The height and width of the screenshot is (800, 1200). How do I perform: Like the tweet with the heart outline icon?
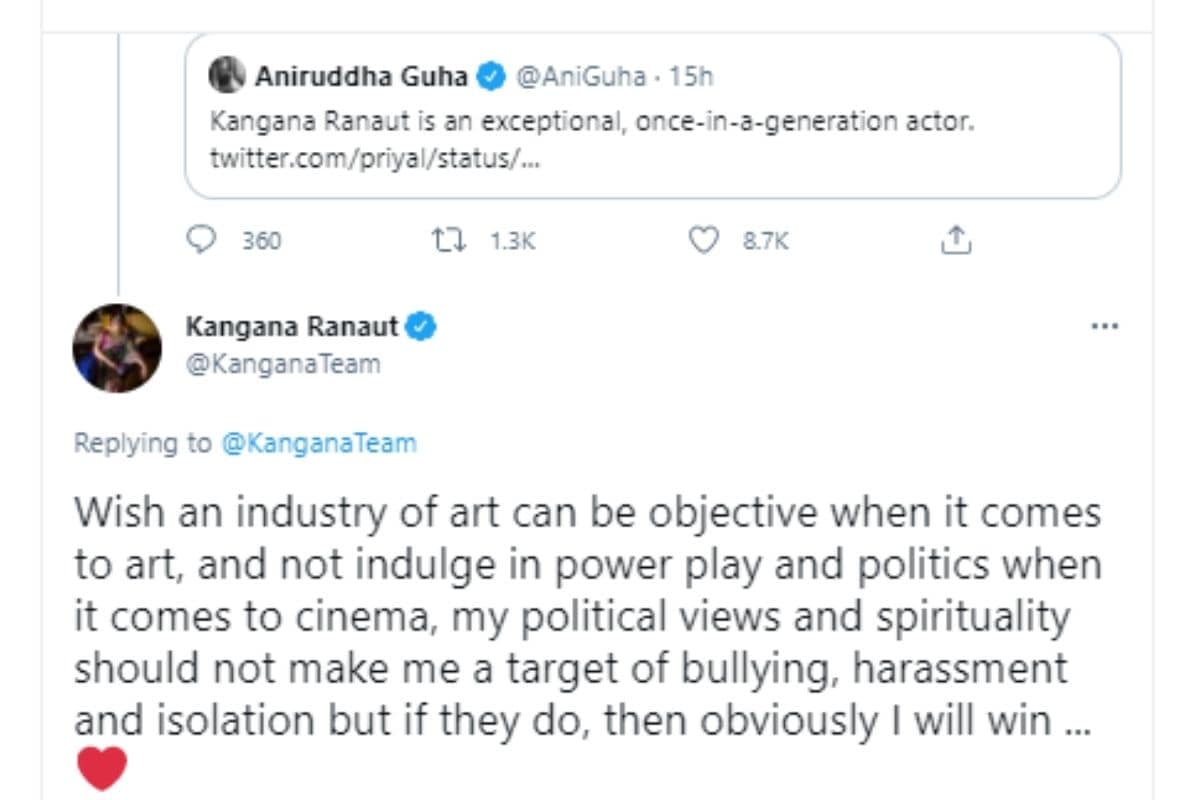click(x=705, y=240)
